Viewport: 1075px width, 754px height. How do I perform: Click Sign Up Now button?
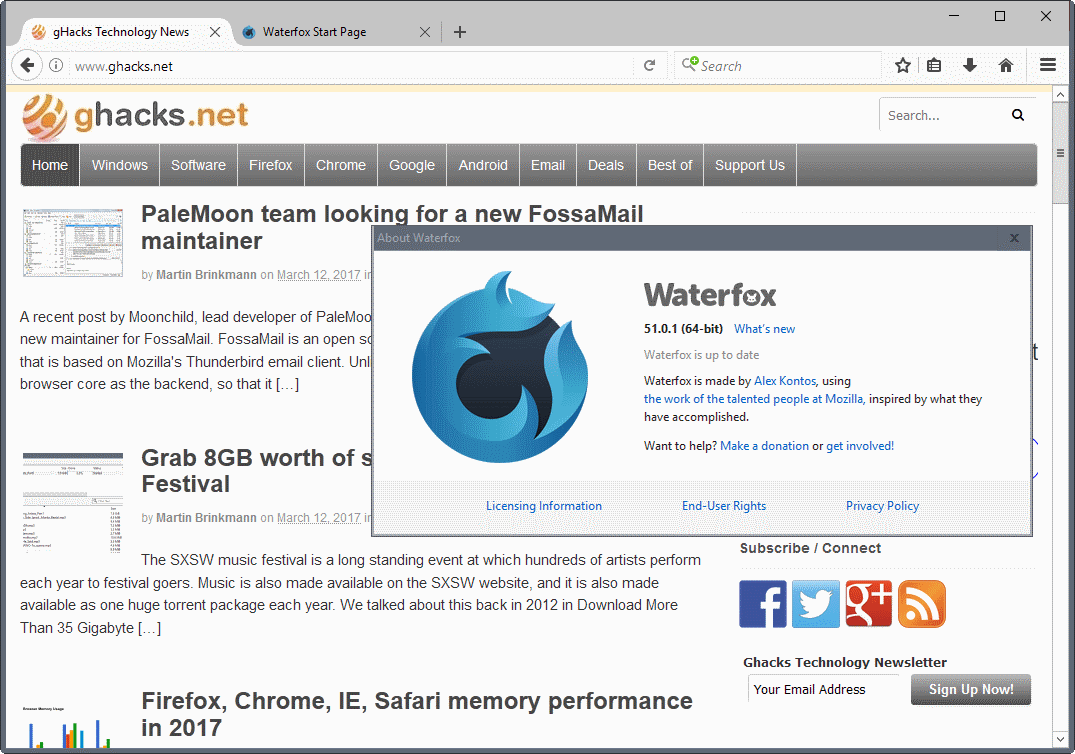click(971, 690)
